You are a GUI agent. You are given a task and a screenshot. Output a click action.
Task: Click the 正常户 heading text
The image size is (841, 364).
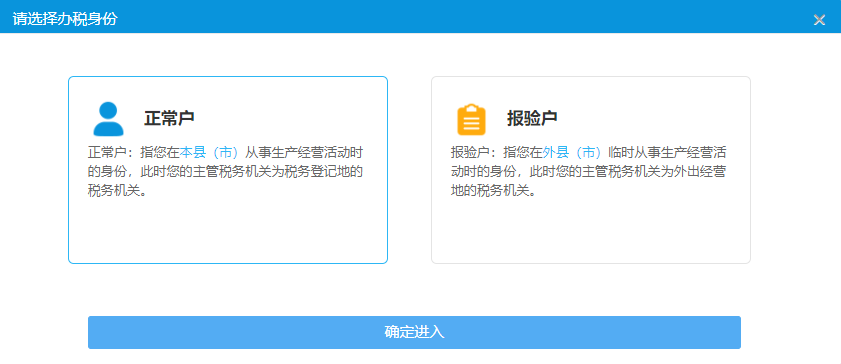(x=169, y=118)
